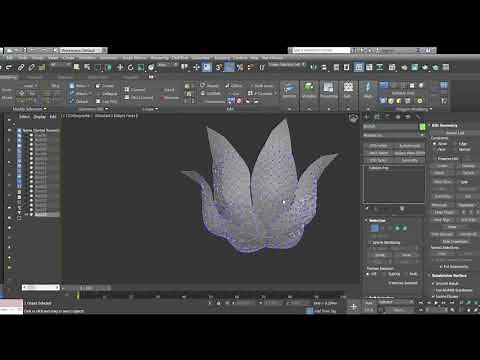Open the Material Editor icon
Screen dimensions: 480x360
click(x=392, y=67)
